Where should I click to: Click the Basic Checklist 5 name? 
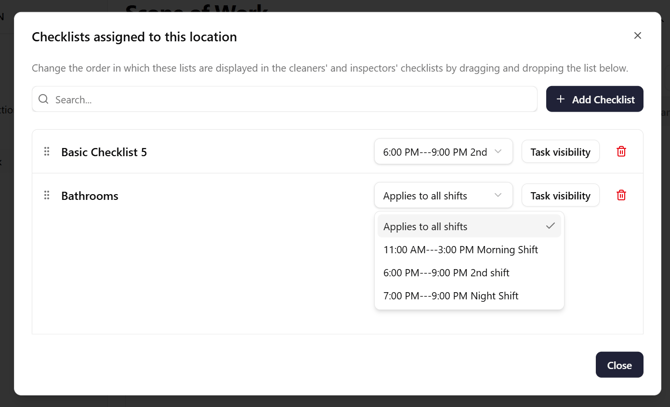104,152
